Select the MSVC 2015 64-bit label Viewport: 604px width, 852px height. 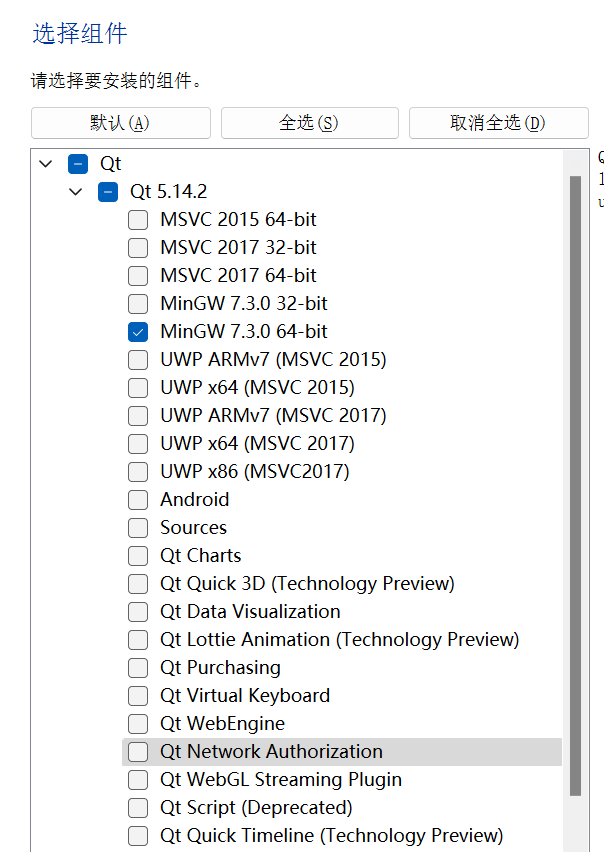point(238,220)
